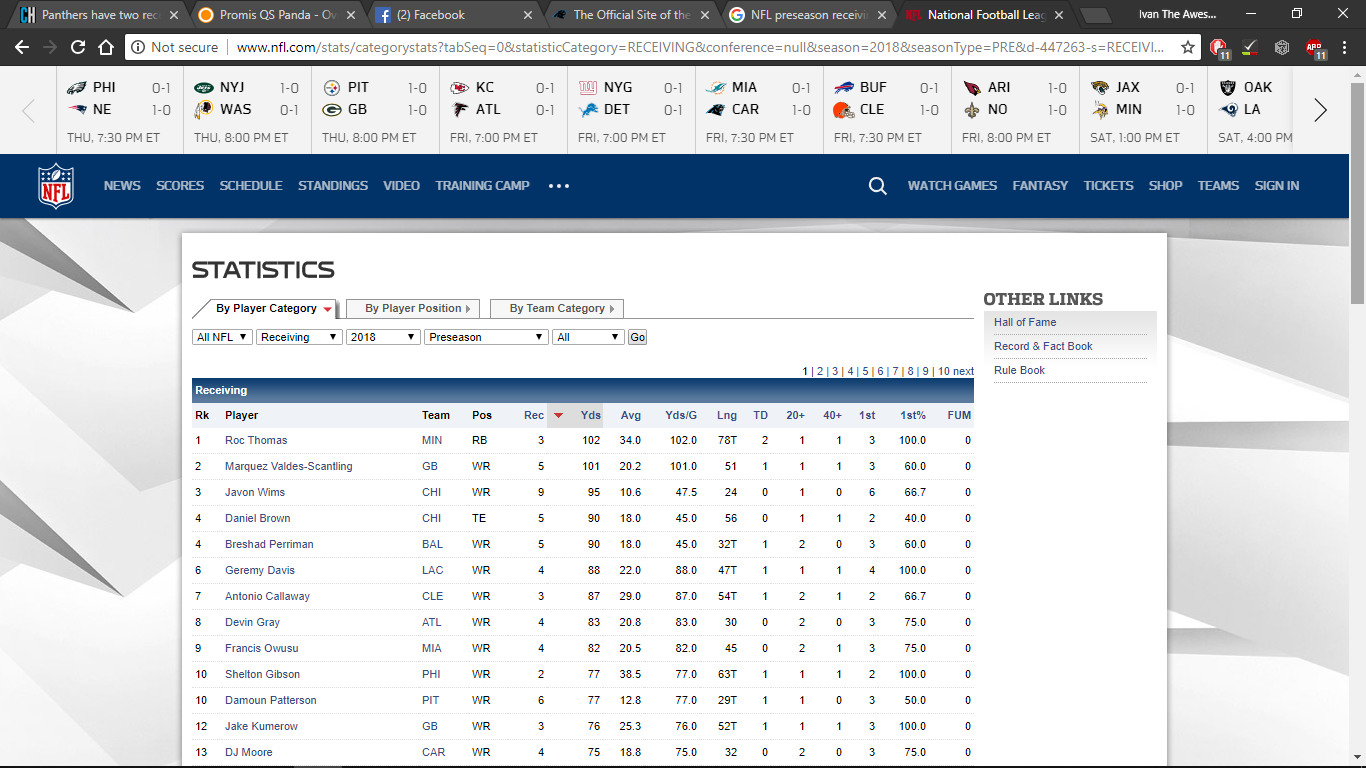Click the red extension icon with badge 11

pyautogui.click(x=1219, y=47)
